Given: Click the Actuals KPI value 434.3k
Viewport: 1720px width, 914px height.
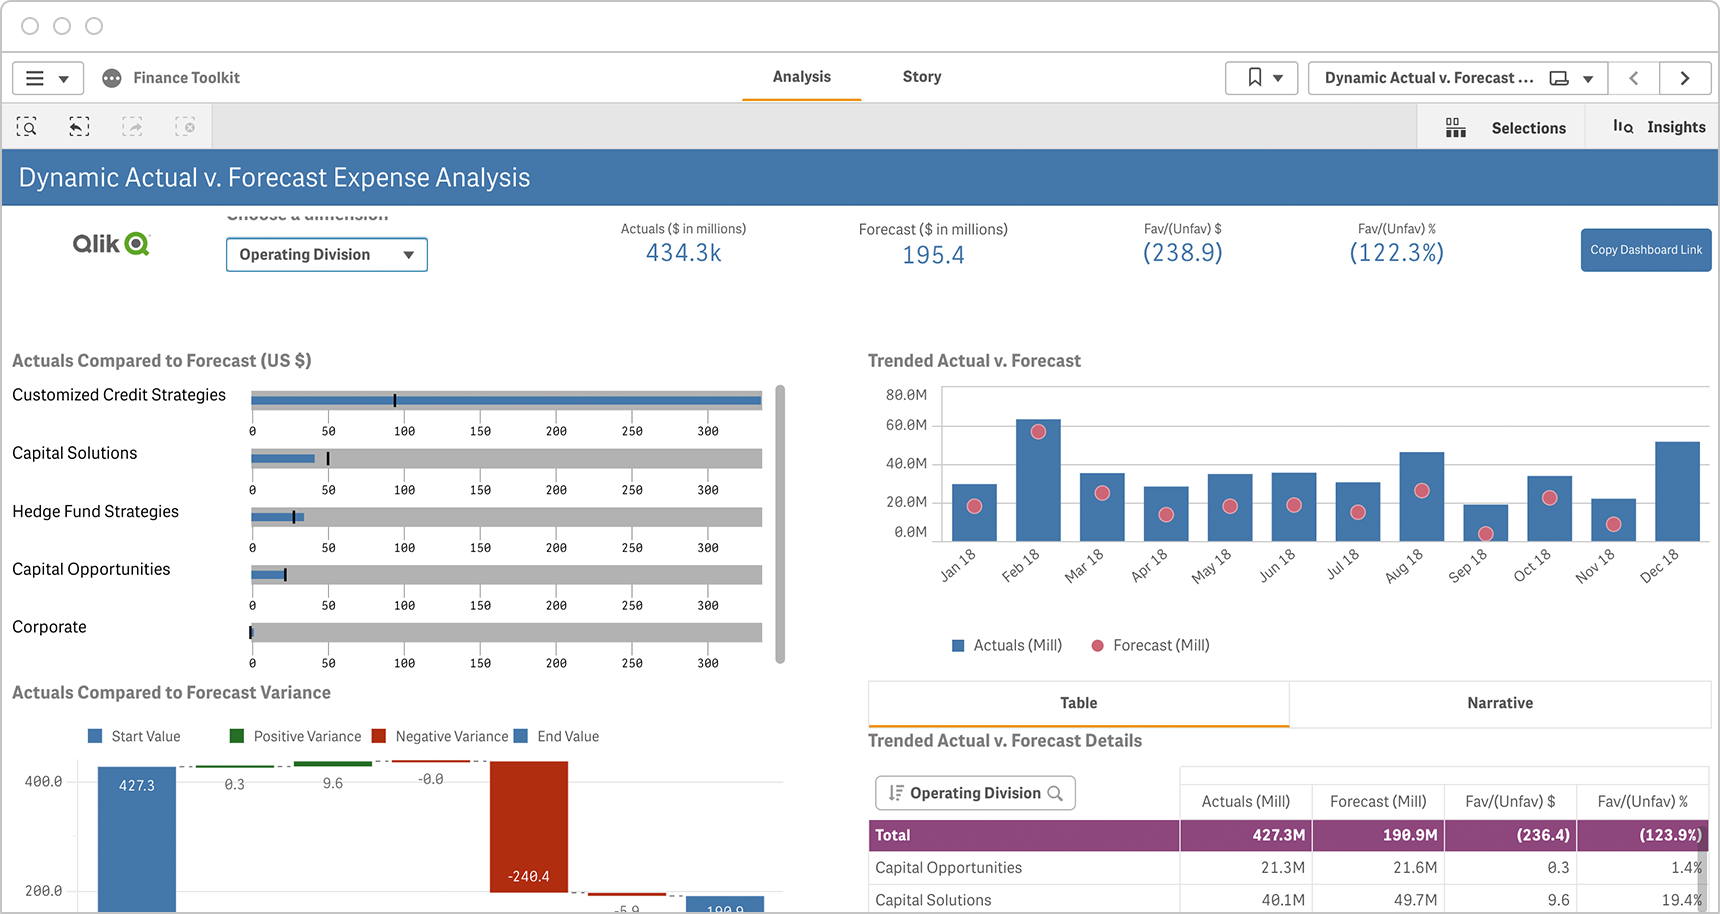Looking at the screenshot, I should [684, 253].
